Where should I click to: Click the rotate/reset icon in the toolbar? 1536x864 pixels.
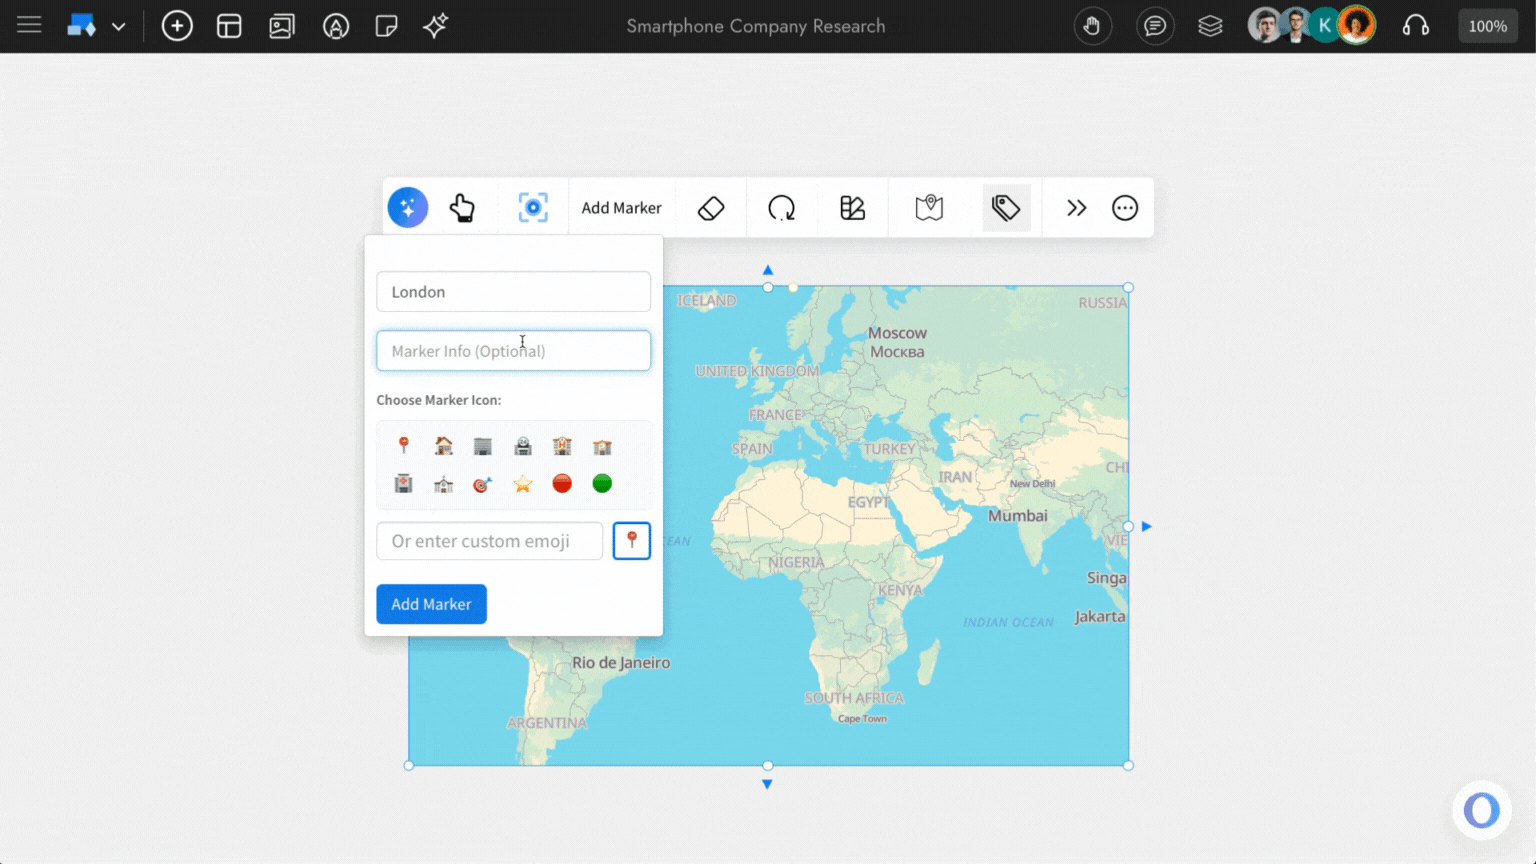781,207
